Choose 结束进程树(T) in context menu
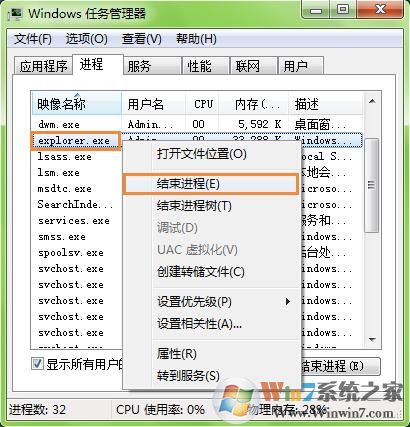This screenshot has height=427, width=410. coord(212,206)
